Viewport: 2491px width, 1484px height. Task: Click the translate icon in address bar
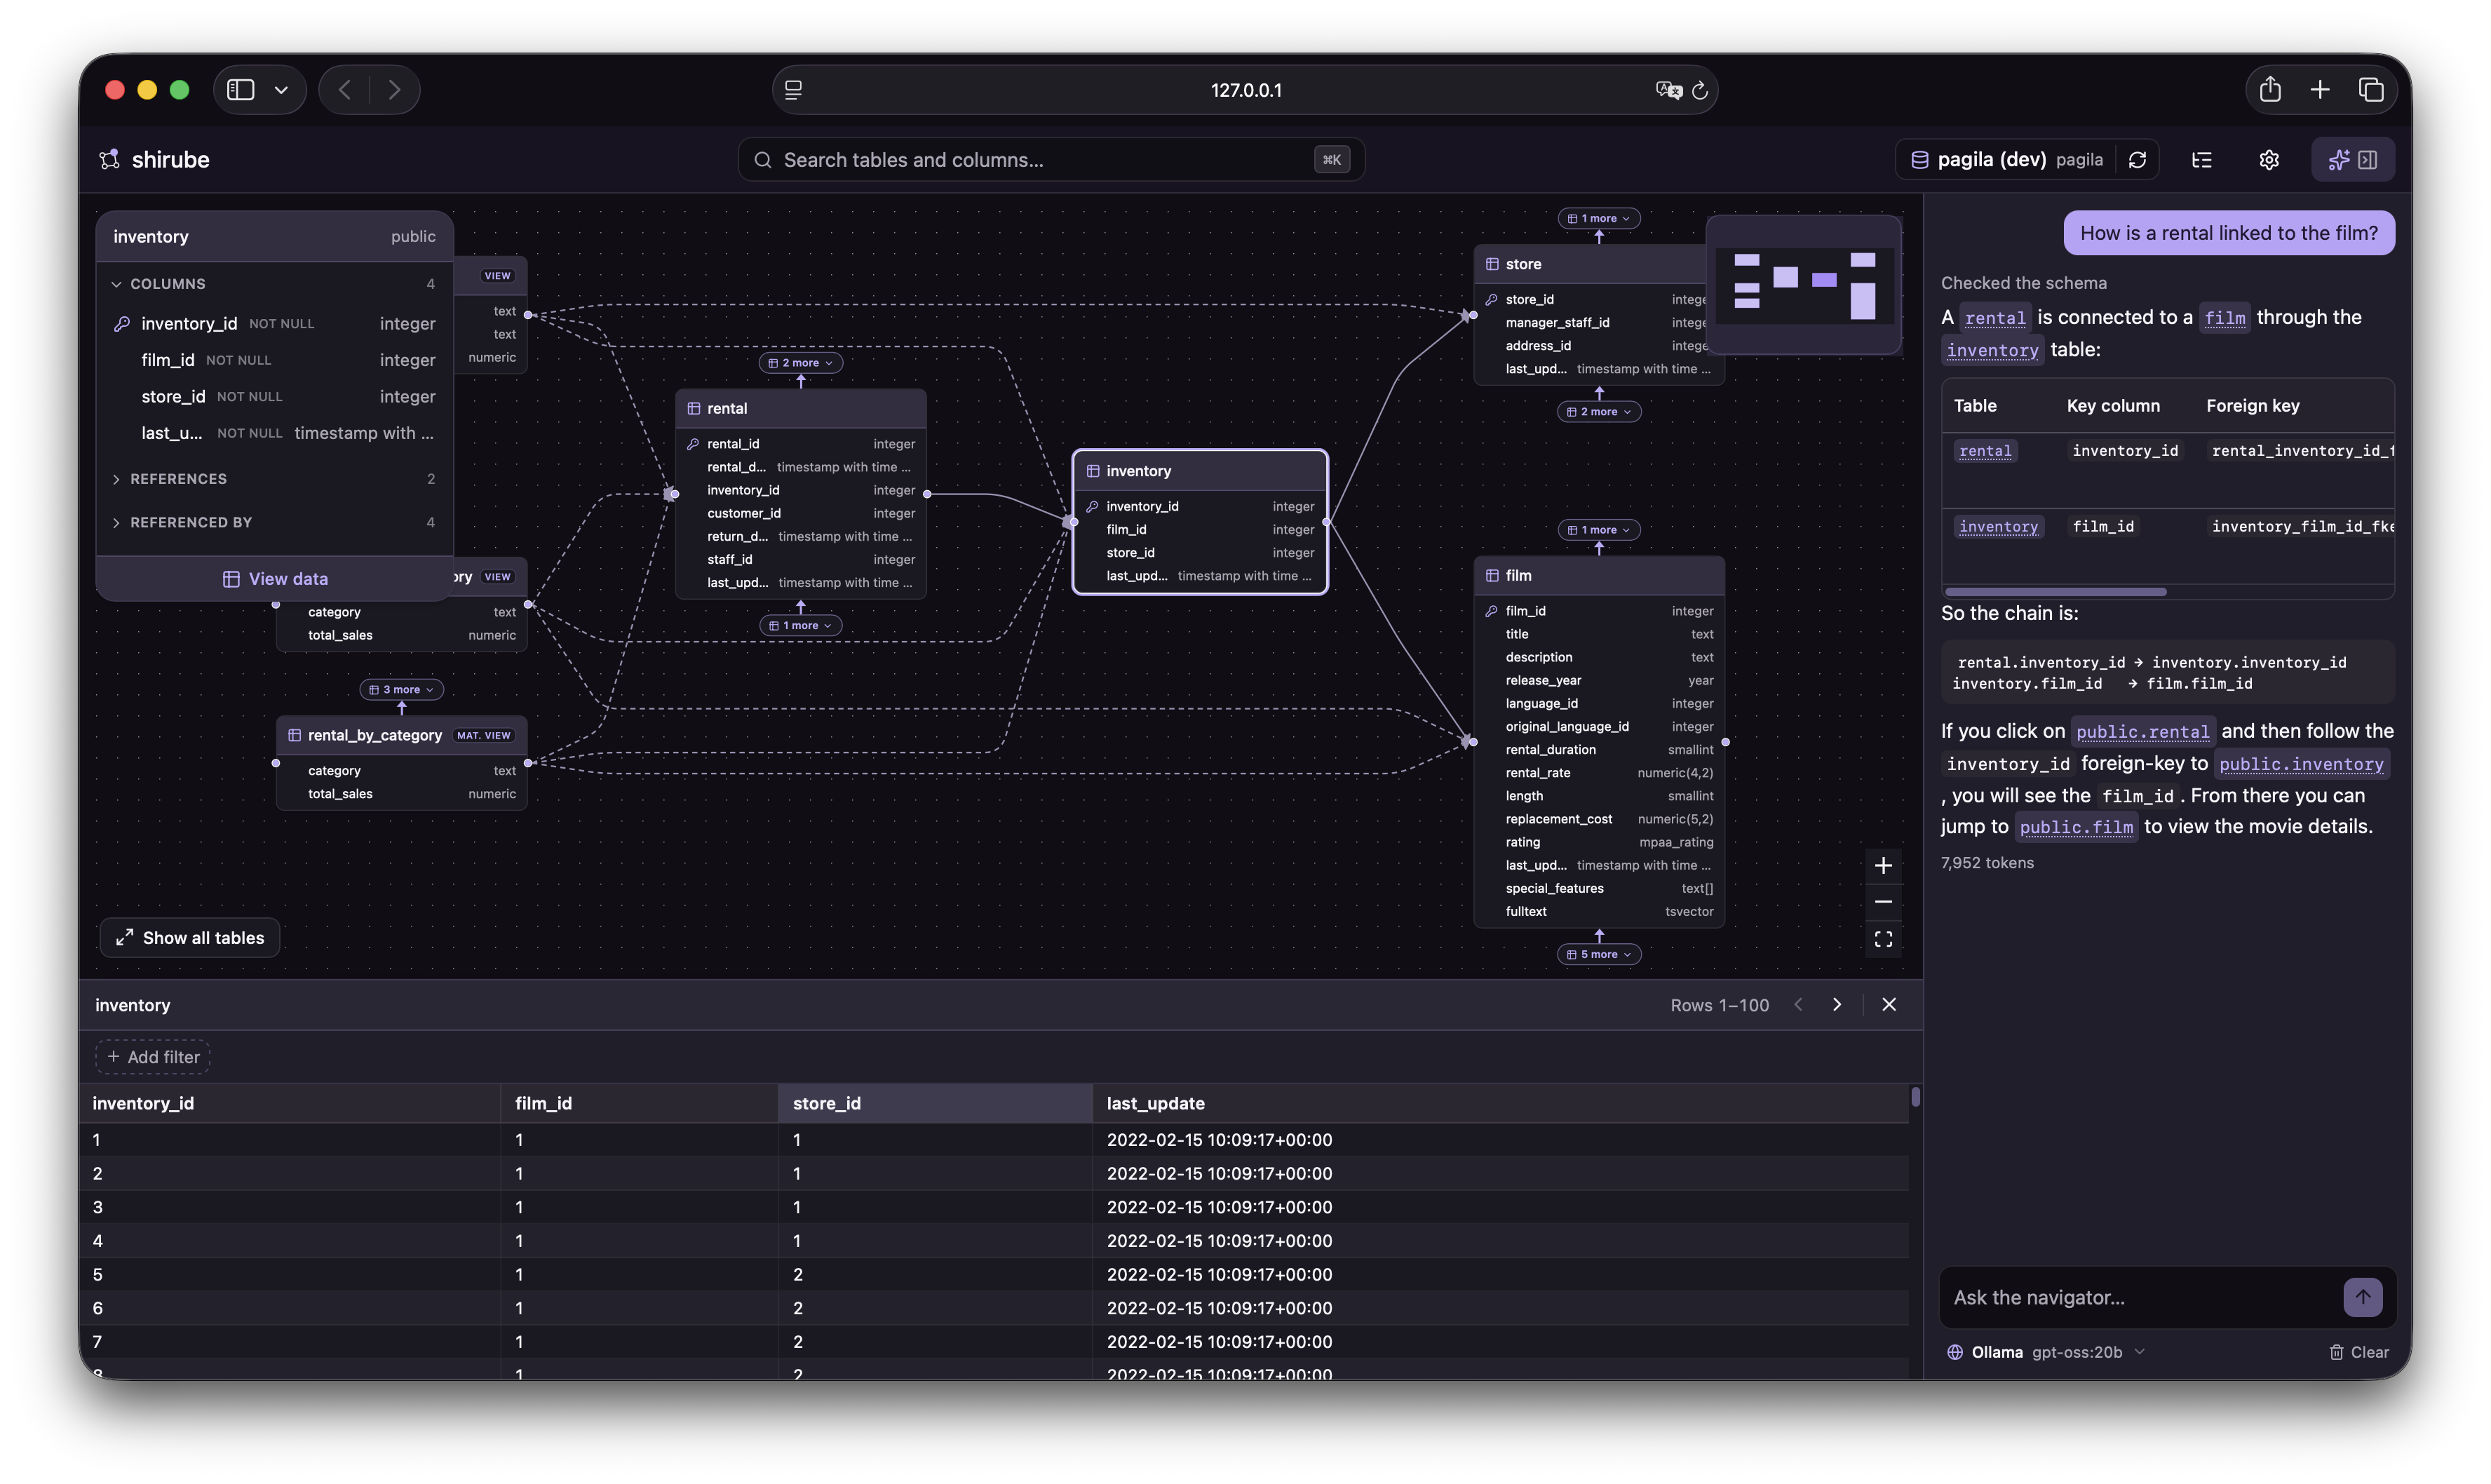coord(1668,90)
